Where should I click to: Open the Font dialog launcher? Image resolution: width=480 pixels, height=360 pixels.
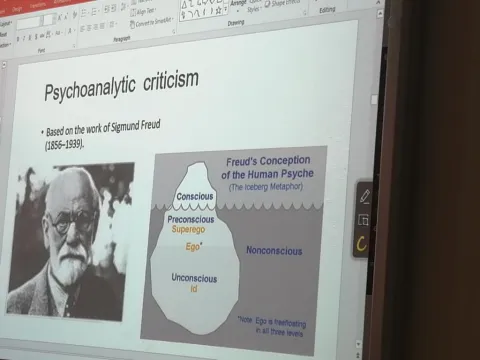pos(74,46)
